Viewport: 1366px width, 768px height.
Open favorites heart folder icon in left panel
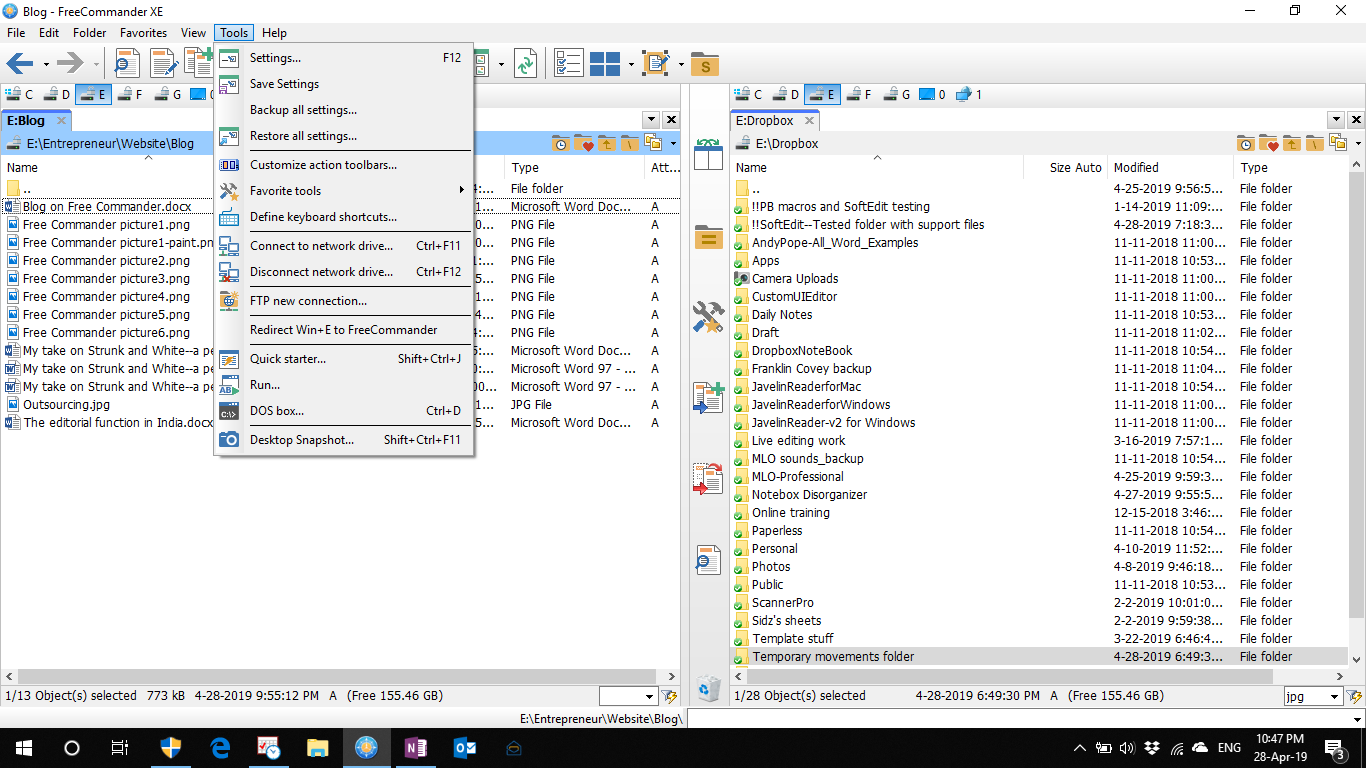(584, 144)
